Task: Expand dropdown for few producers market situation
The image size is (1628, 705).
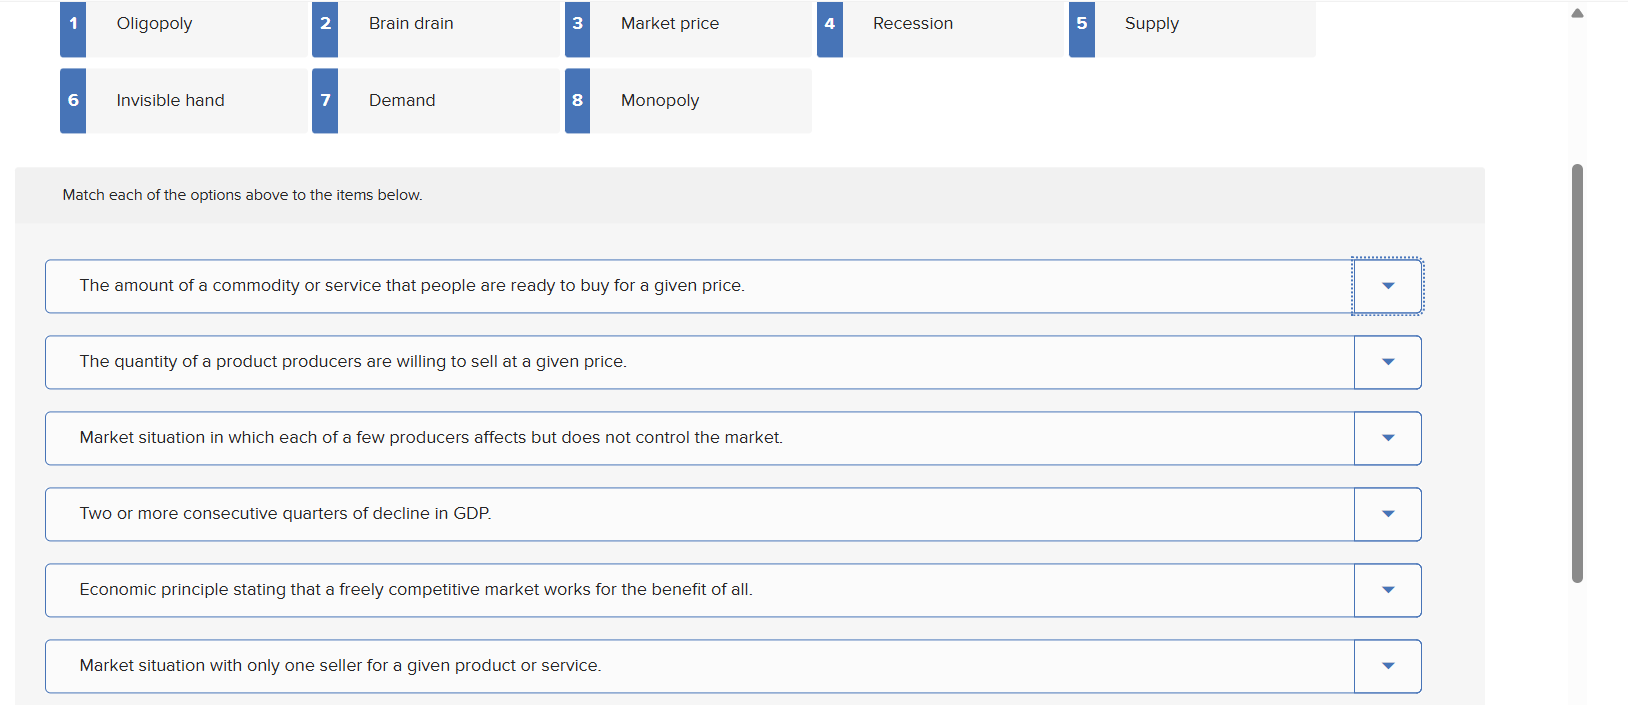Action: point(1387,438)
